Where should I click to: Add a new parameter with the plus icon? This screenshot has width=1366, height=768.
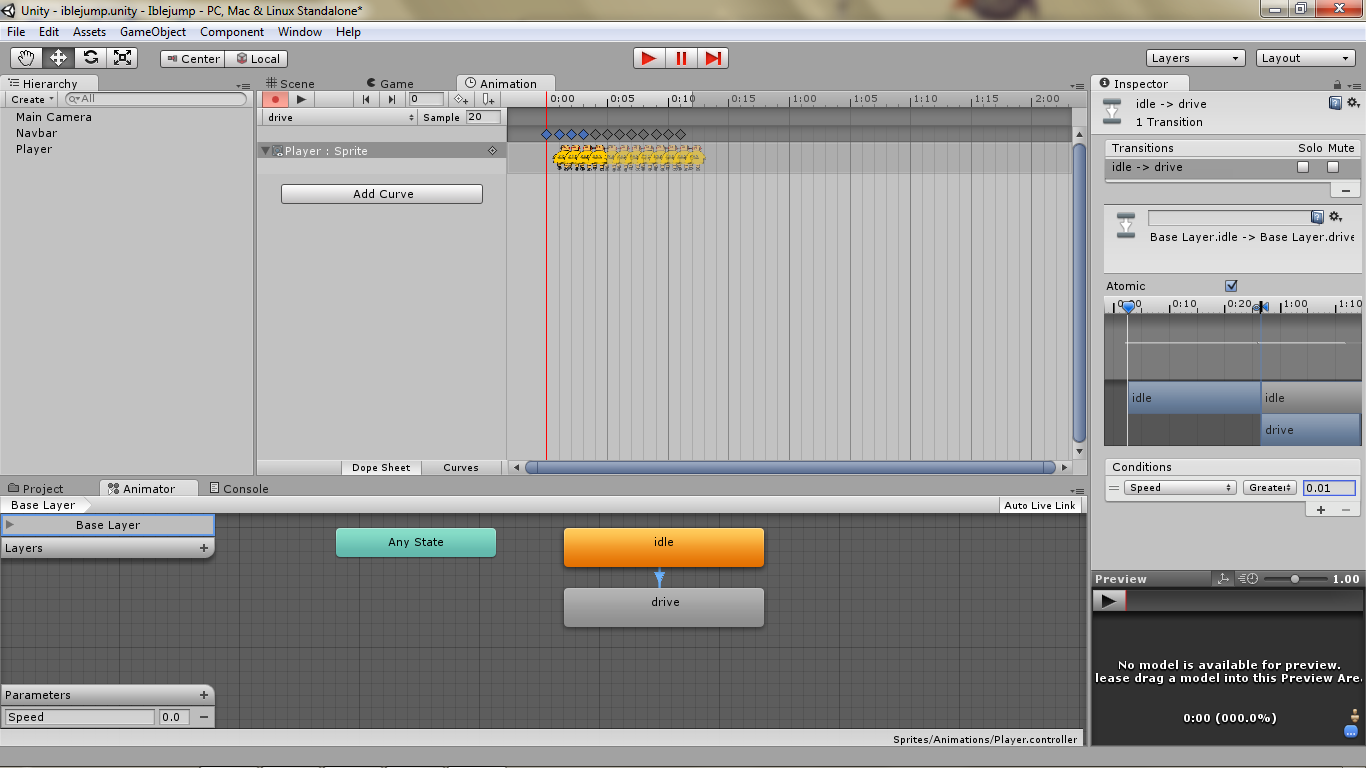[204, 695]
